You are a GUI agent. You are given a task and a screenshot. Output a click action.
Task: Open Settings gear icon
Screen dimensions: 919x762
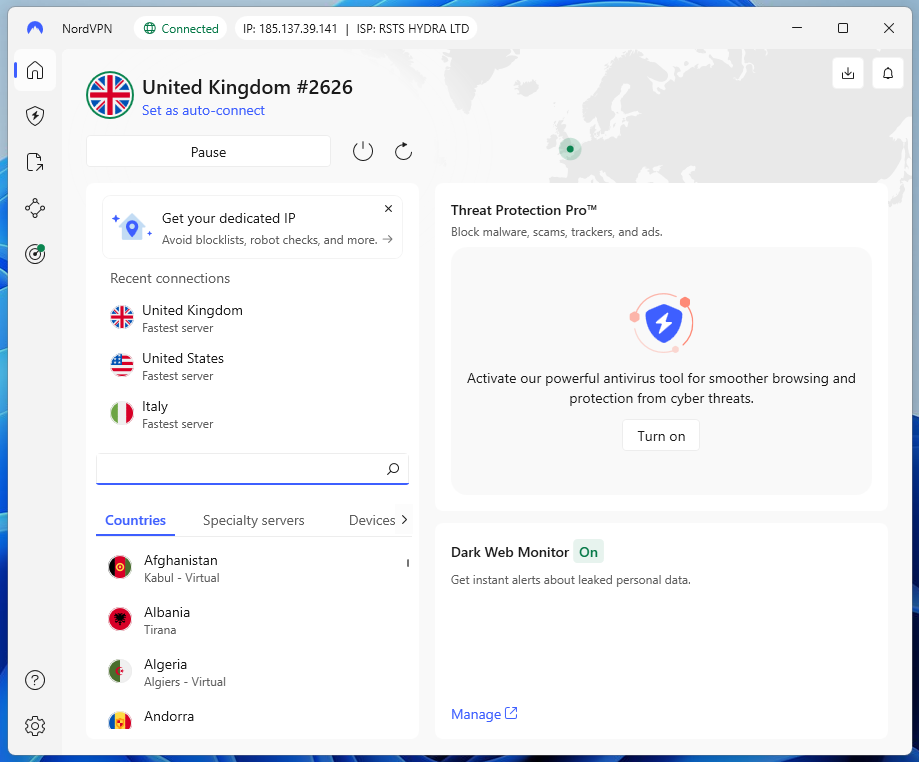(x=35, y=726)
